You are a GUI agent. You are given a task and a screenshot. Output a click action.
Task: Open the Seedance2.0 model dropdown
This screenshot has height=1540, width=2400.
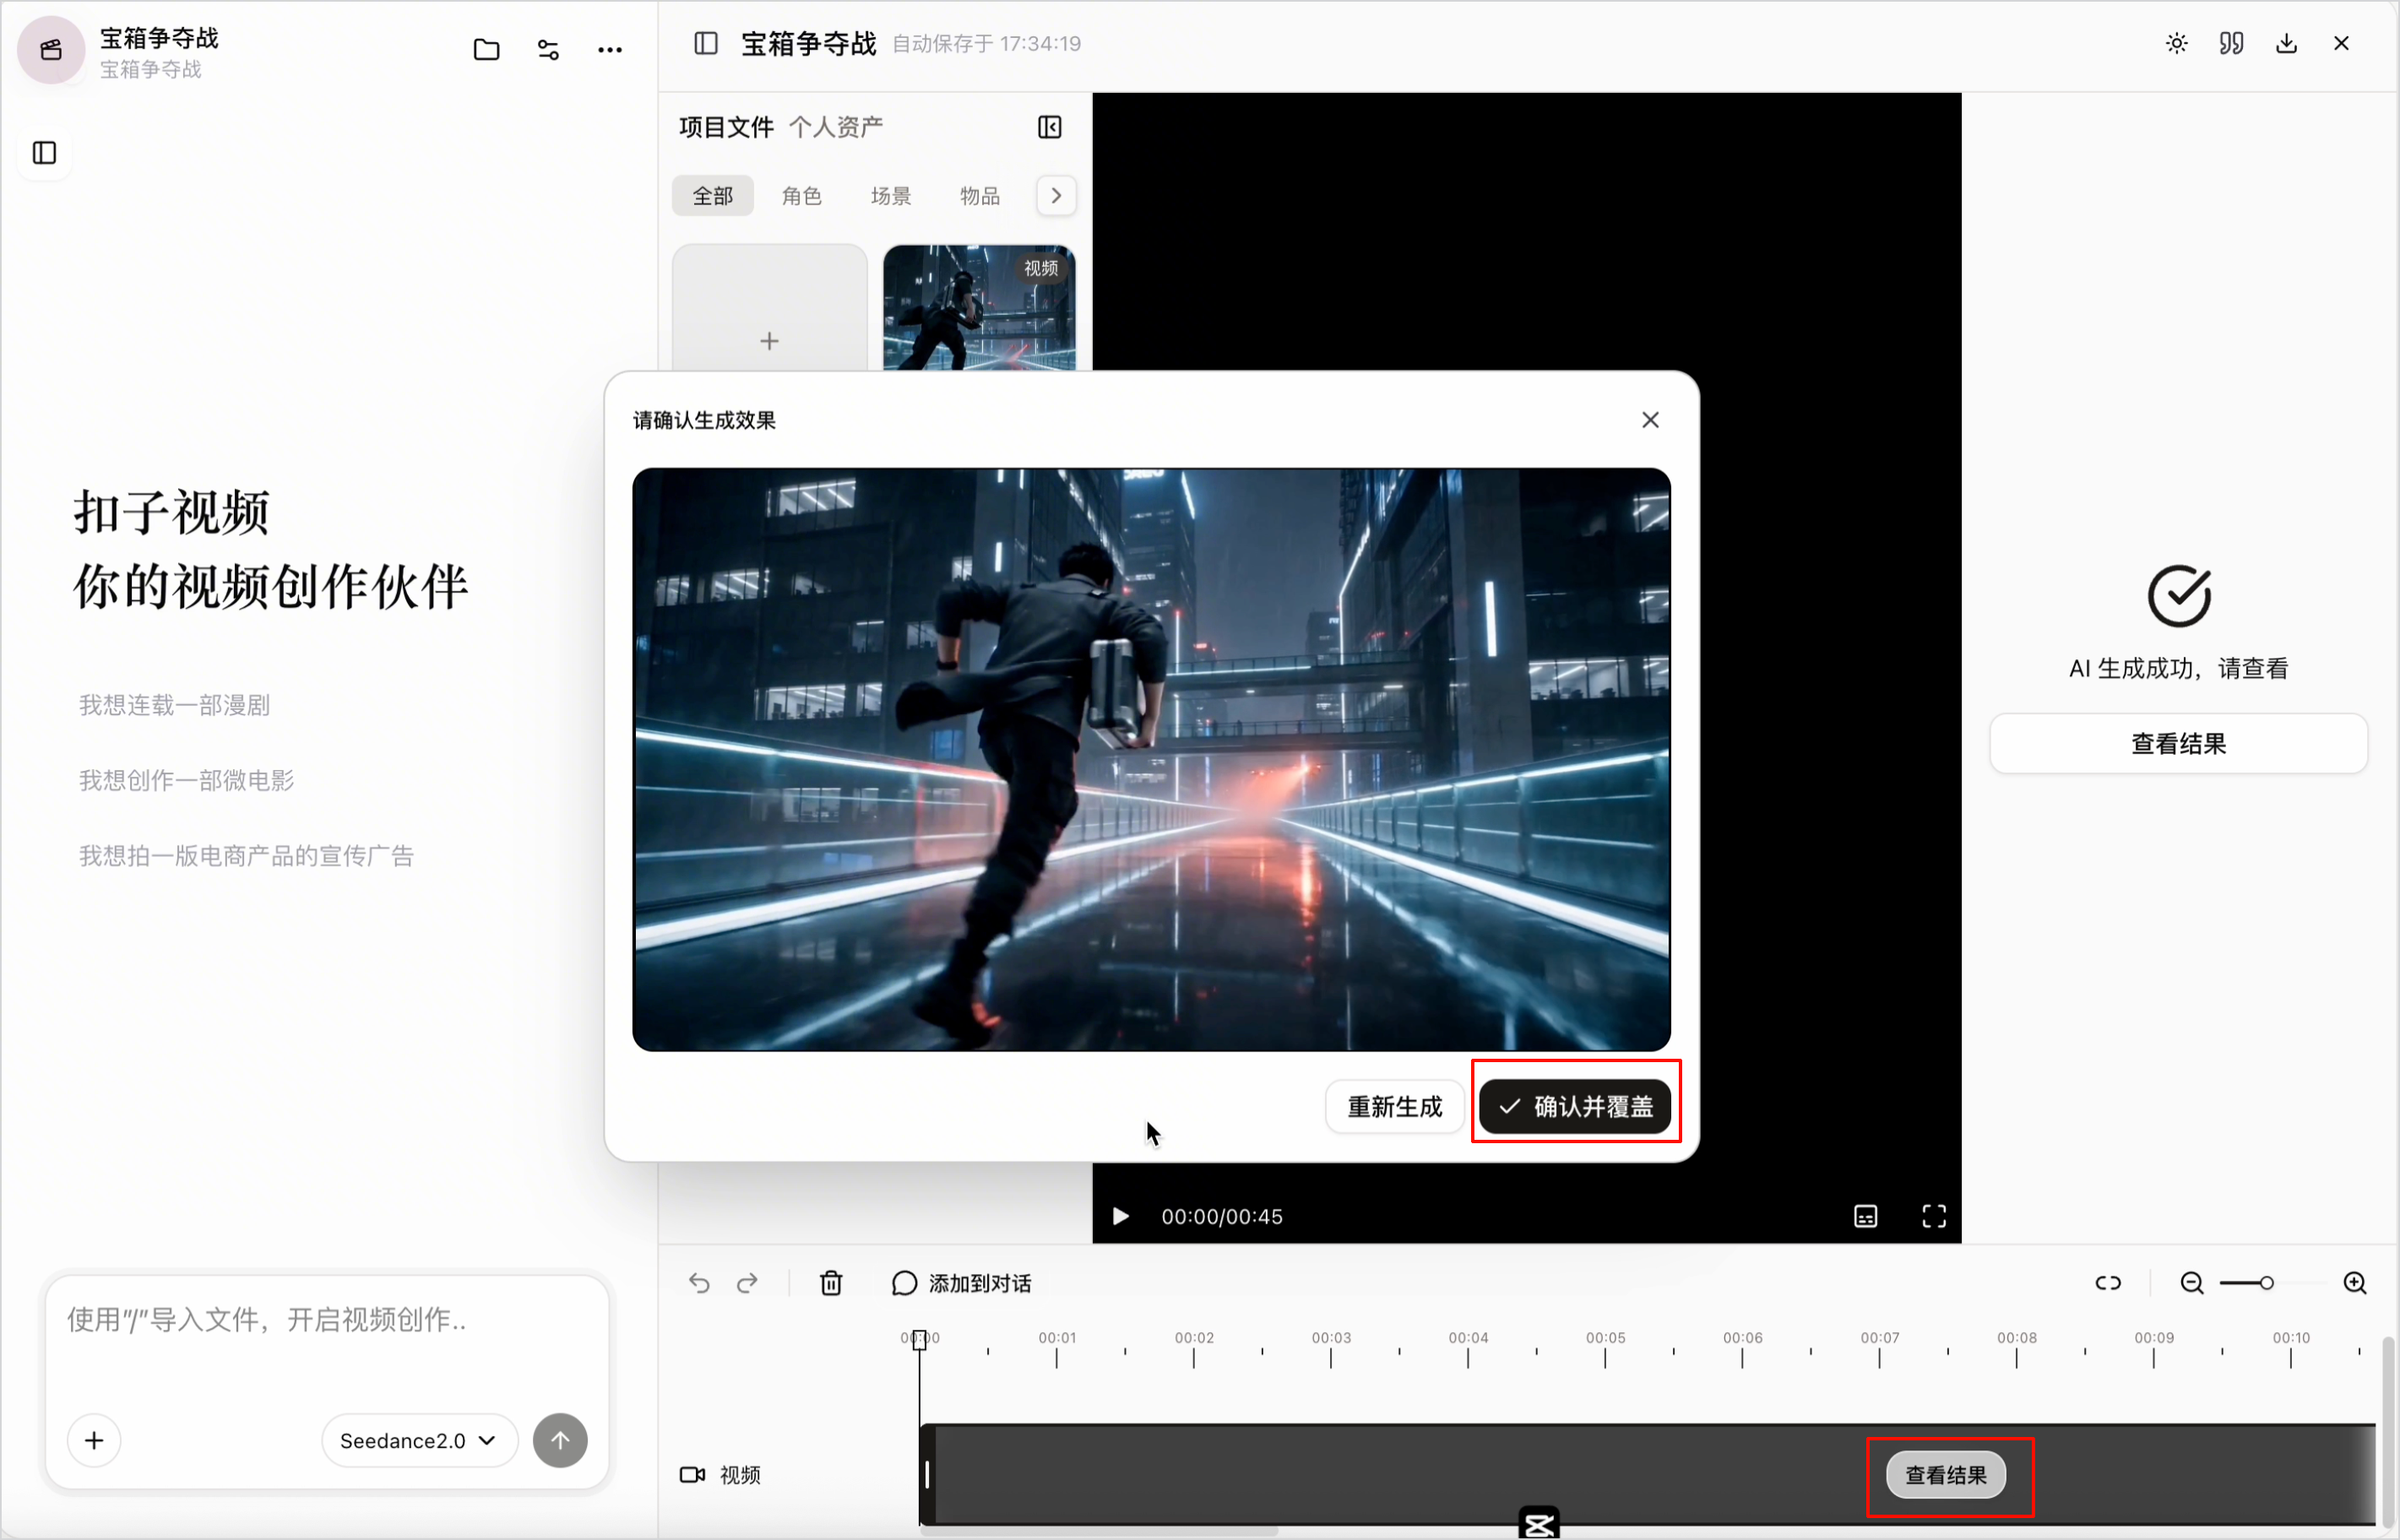419,1441
